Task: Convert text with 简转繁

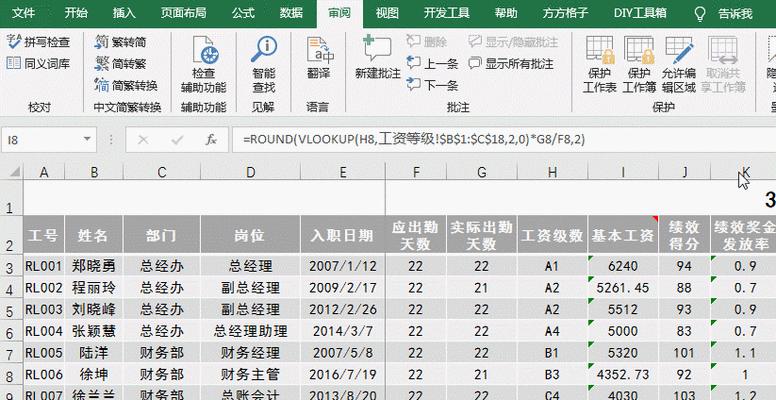Action: [121, 63]
